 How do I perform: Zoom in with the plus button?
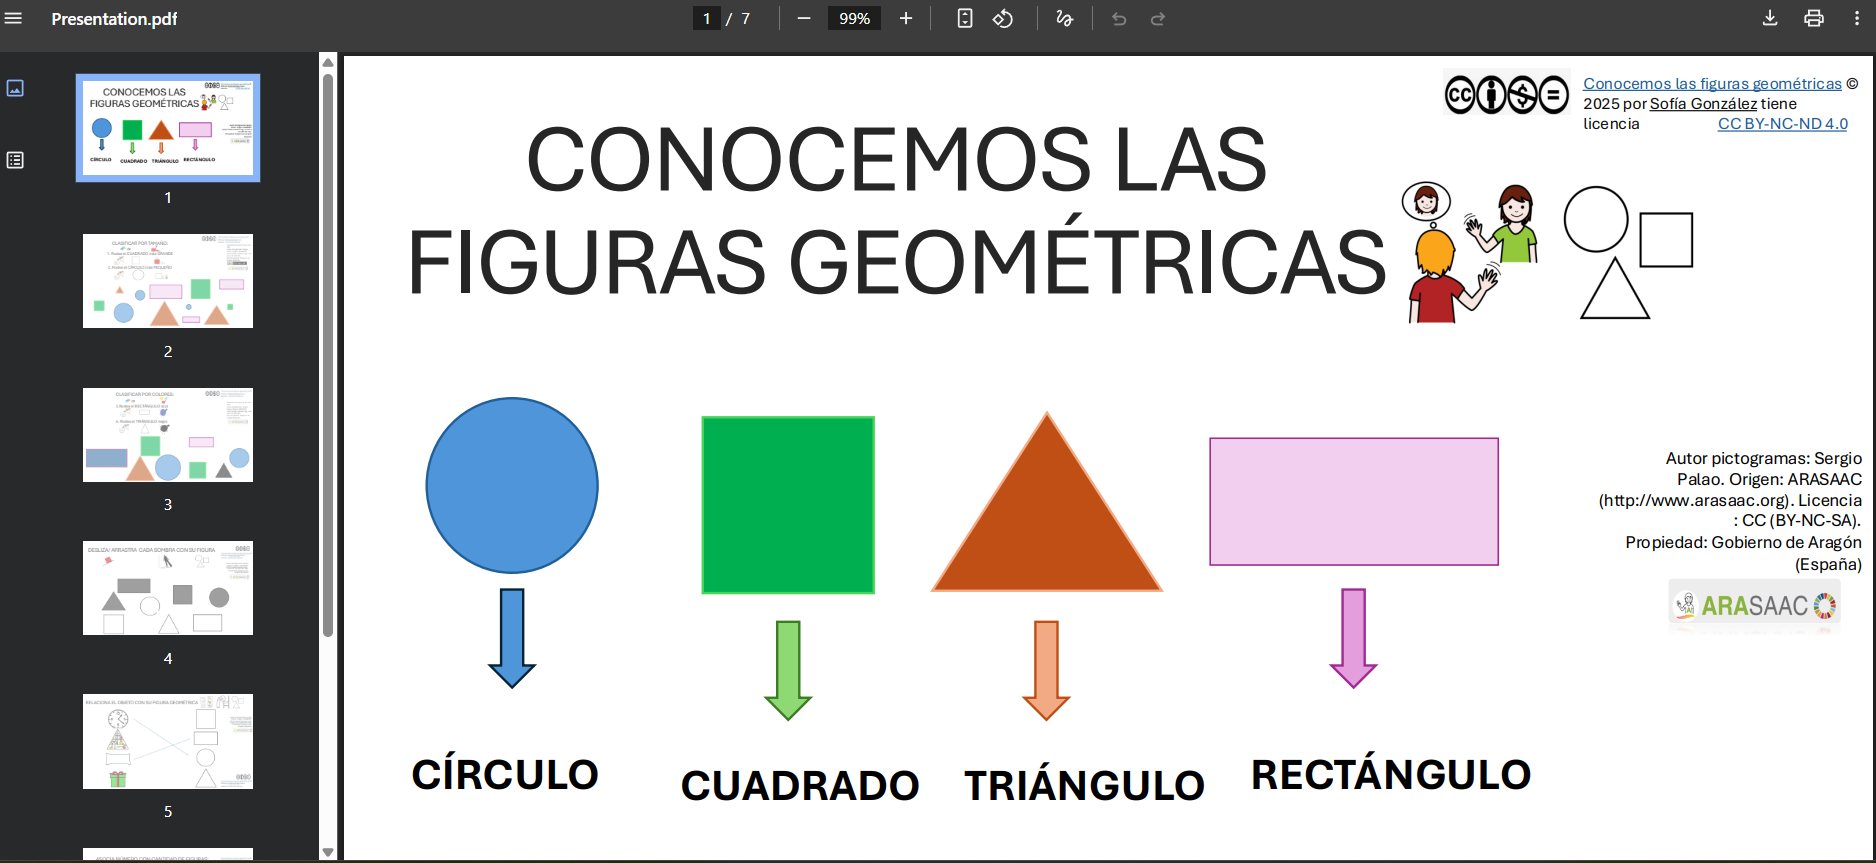(906, 18)
